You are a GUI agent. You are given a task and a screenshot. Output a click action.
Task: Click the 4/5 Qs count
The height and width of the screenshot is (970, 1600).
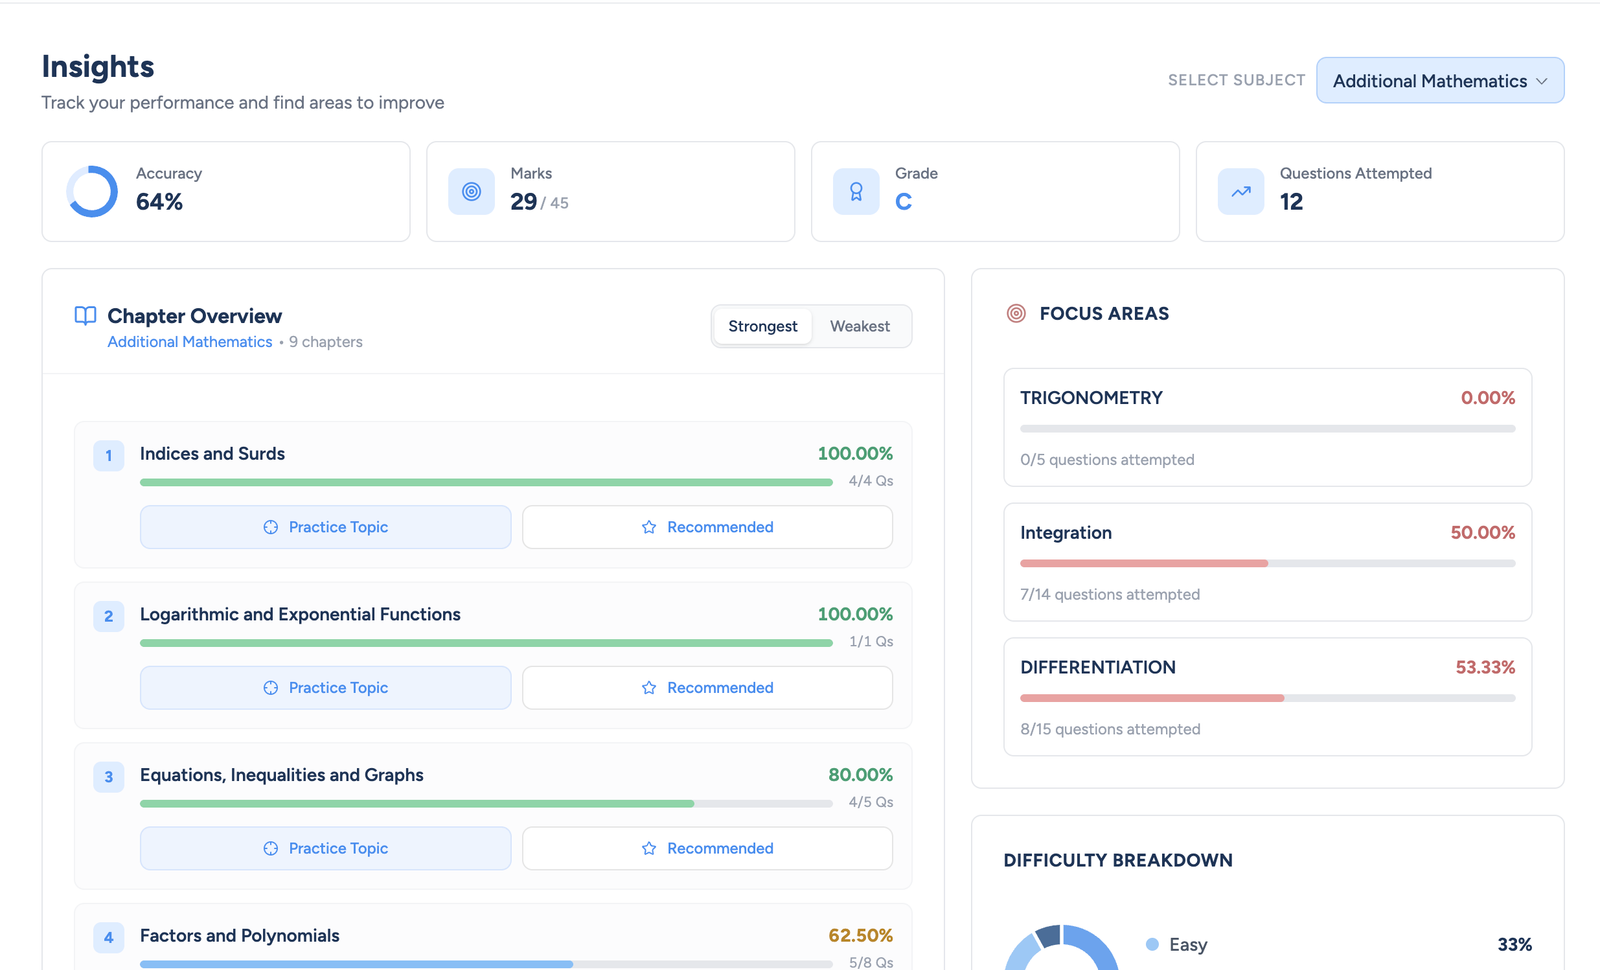click(871, 802)
